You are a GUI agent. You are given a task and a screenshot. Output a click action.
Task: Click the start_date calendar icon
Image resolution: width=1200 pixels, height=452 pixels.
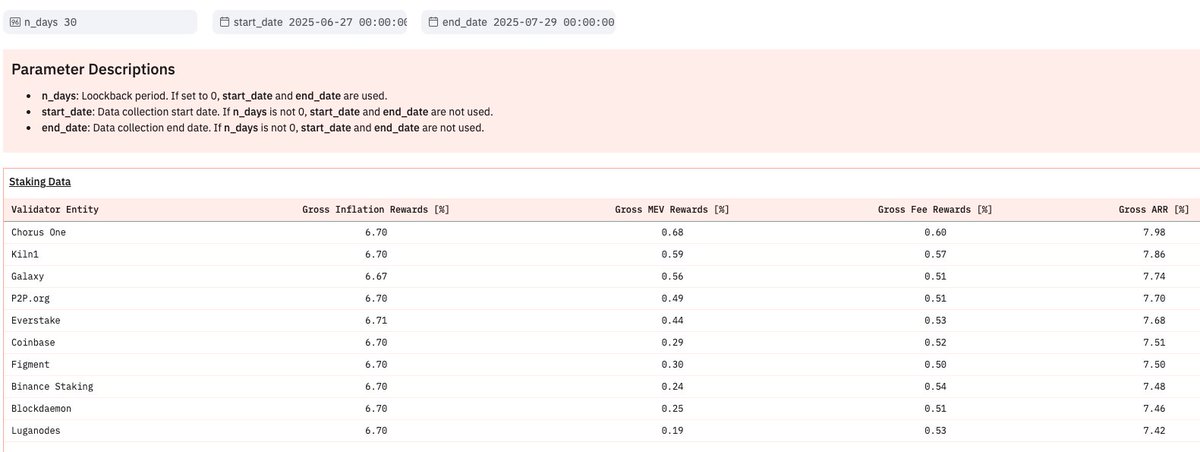[x=224, y=21]
